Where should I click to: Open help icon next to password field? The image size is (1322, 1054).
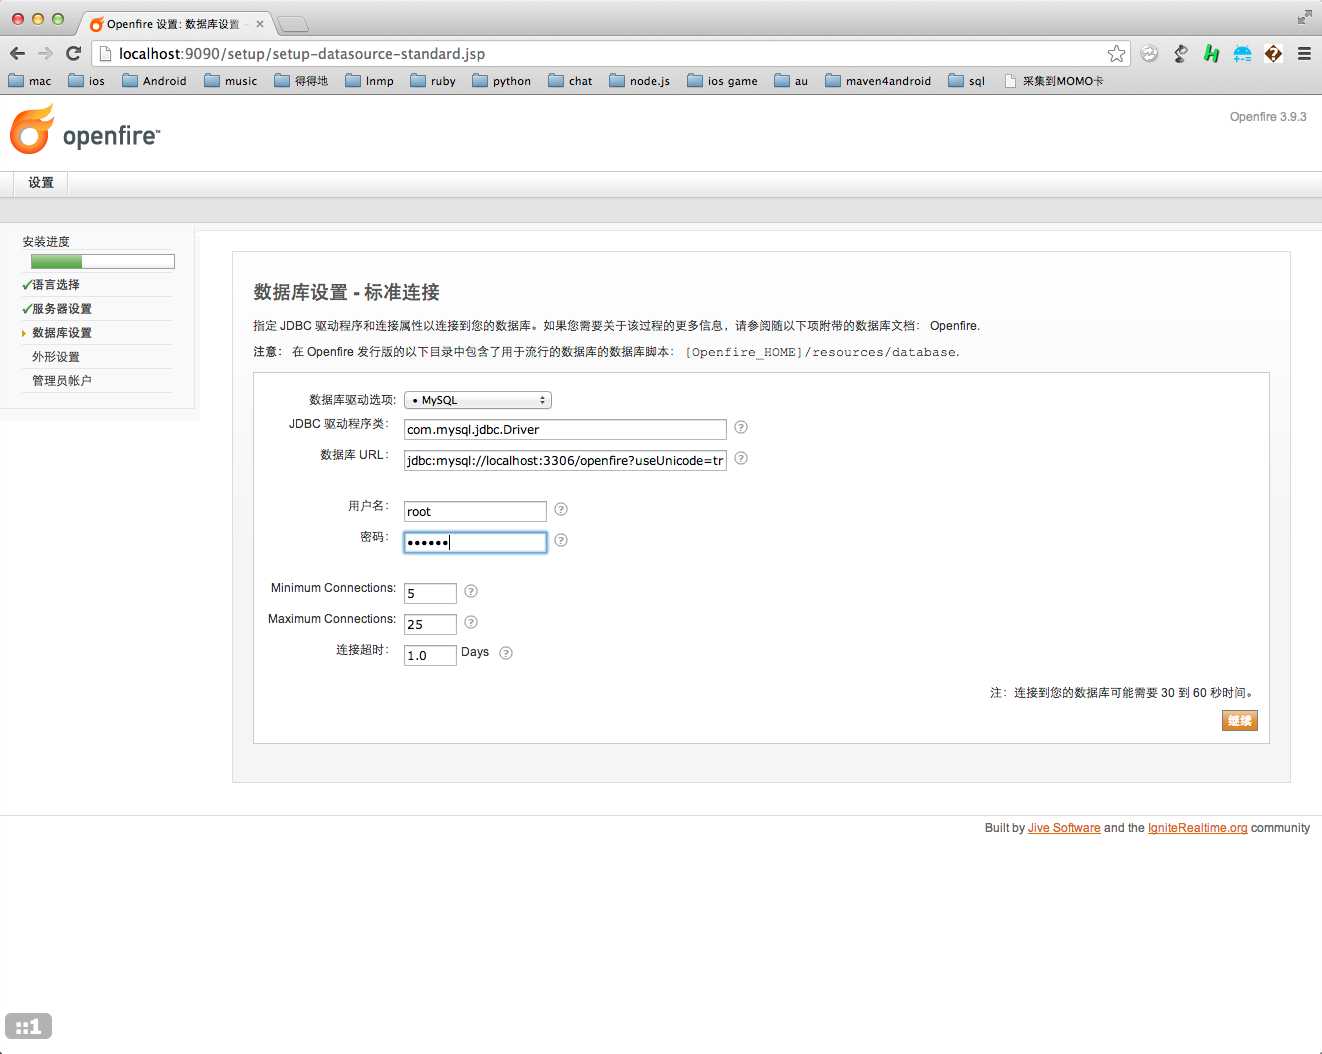click(561, 540)
